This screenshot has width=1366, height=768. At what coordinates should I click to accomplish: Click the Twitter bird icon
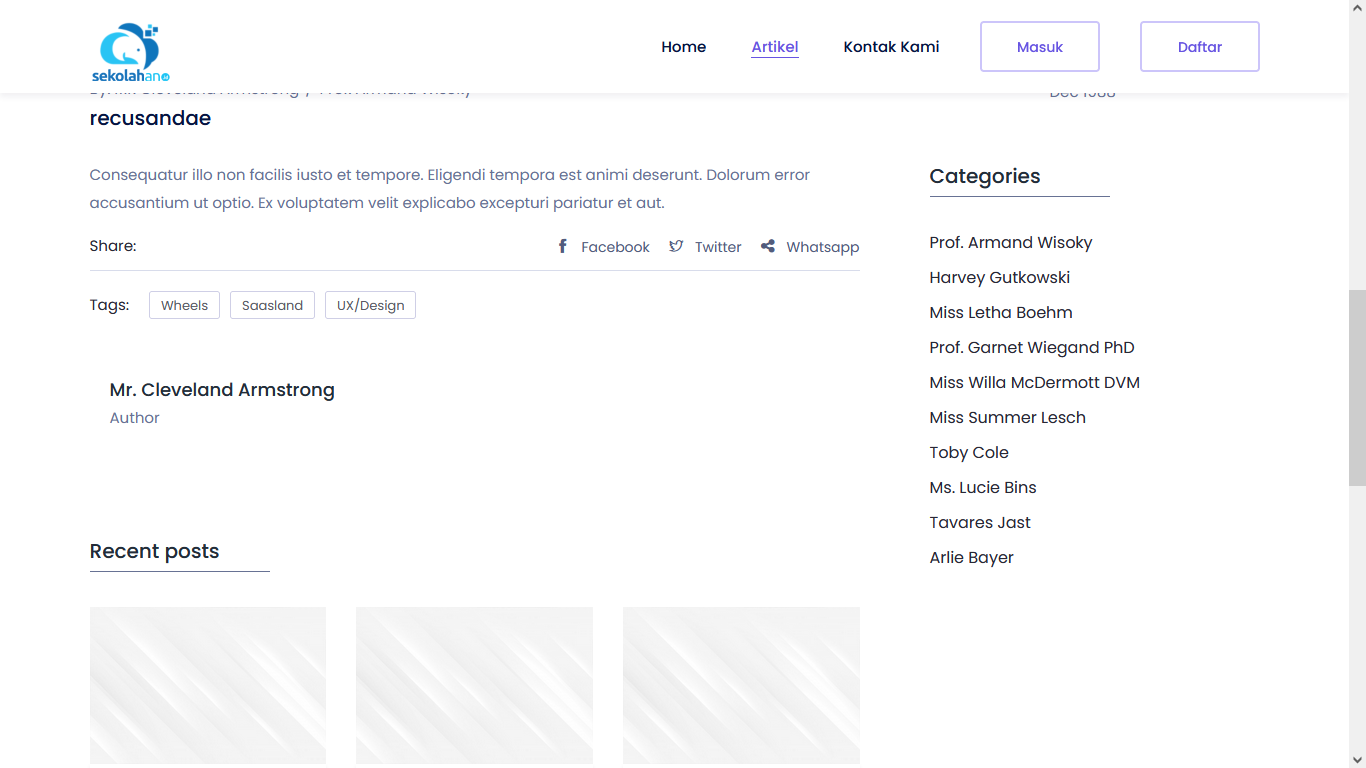[x=676, y=246]
